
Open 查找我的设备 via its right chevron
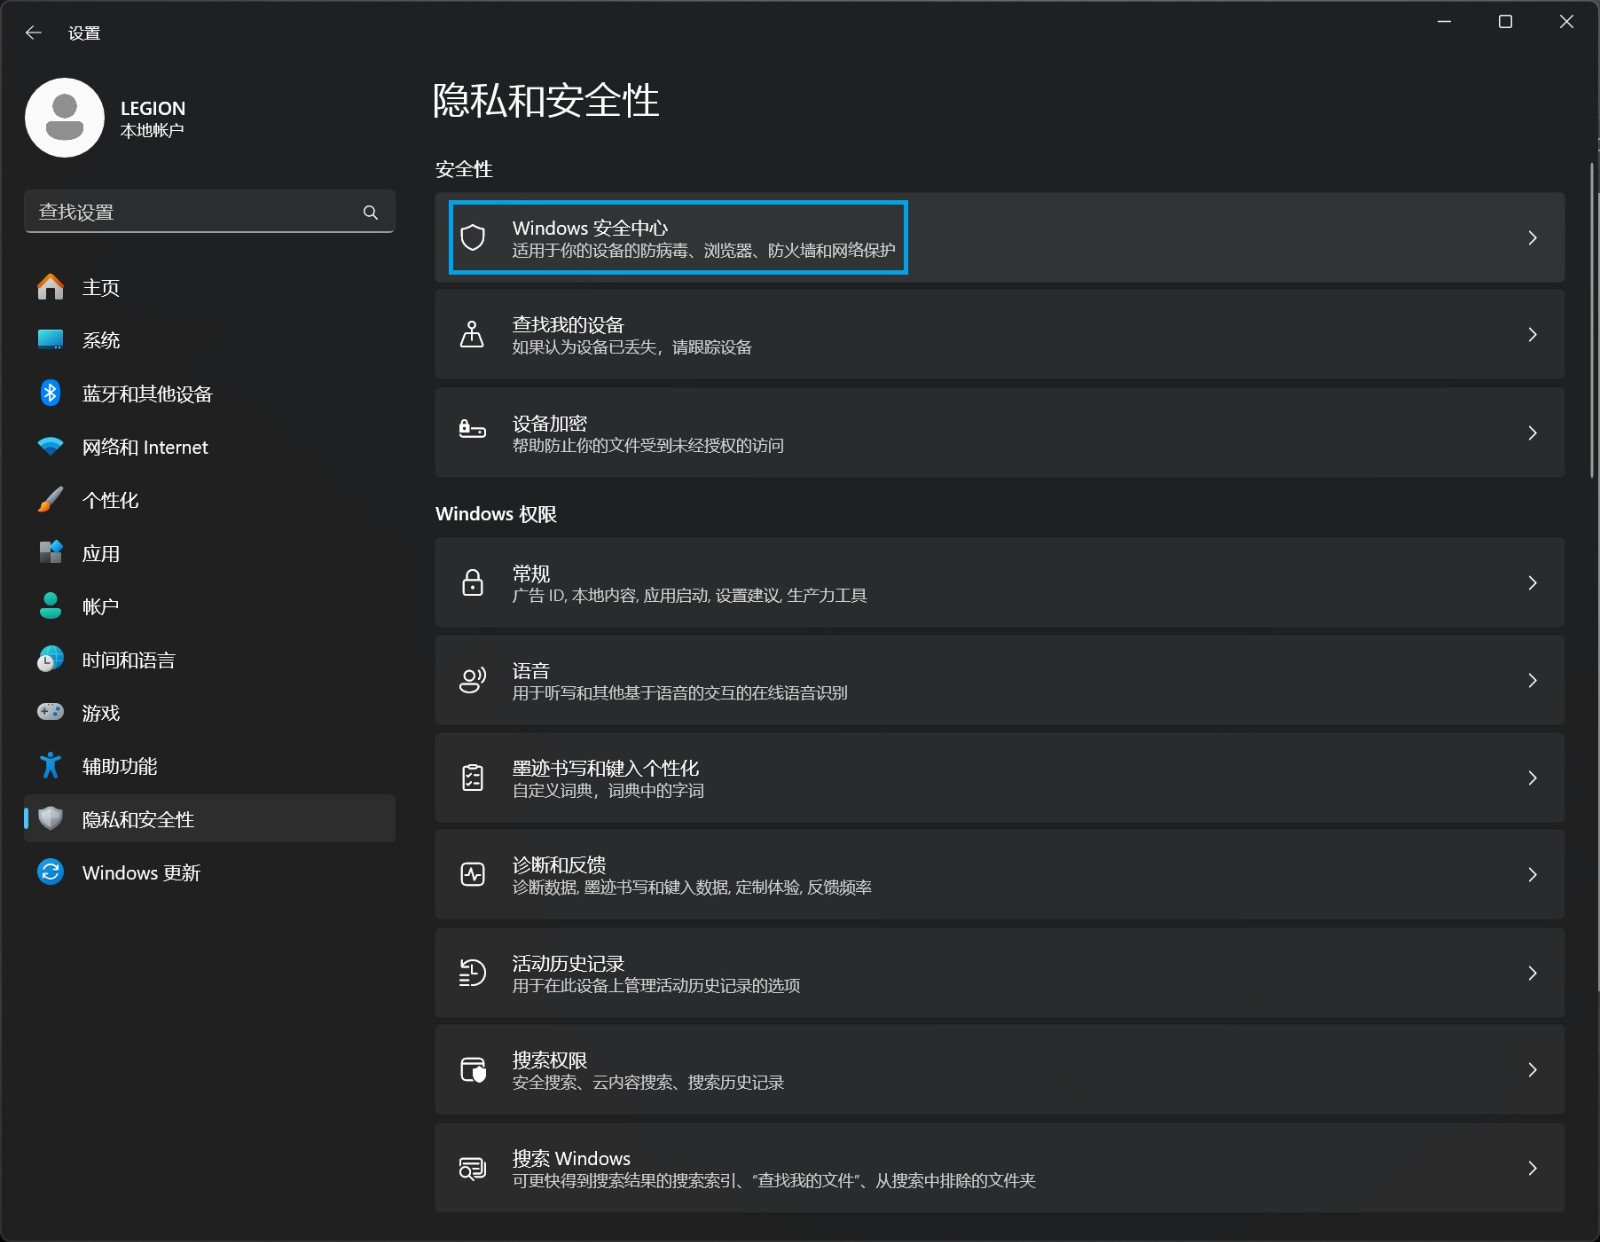coord(1532,334)
